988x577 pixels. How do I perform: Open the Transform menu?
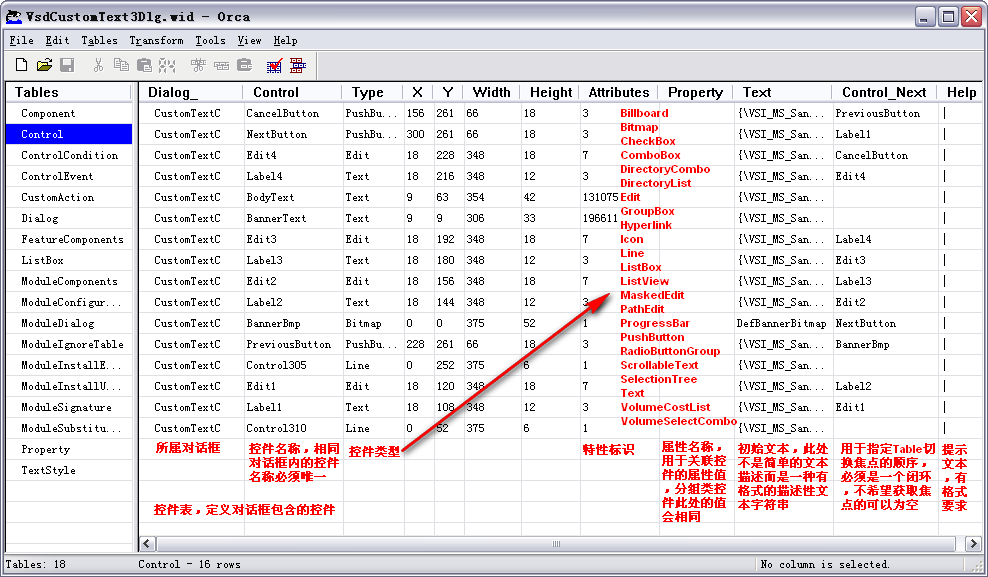coord(156,40)
